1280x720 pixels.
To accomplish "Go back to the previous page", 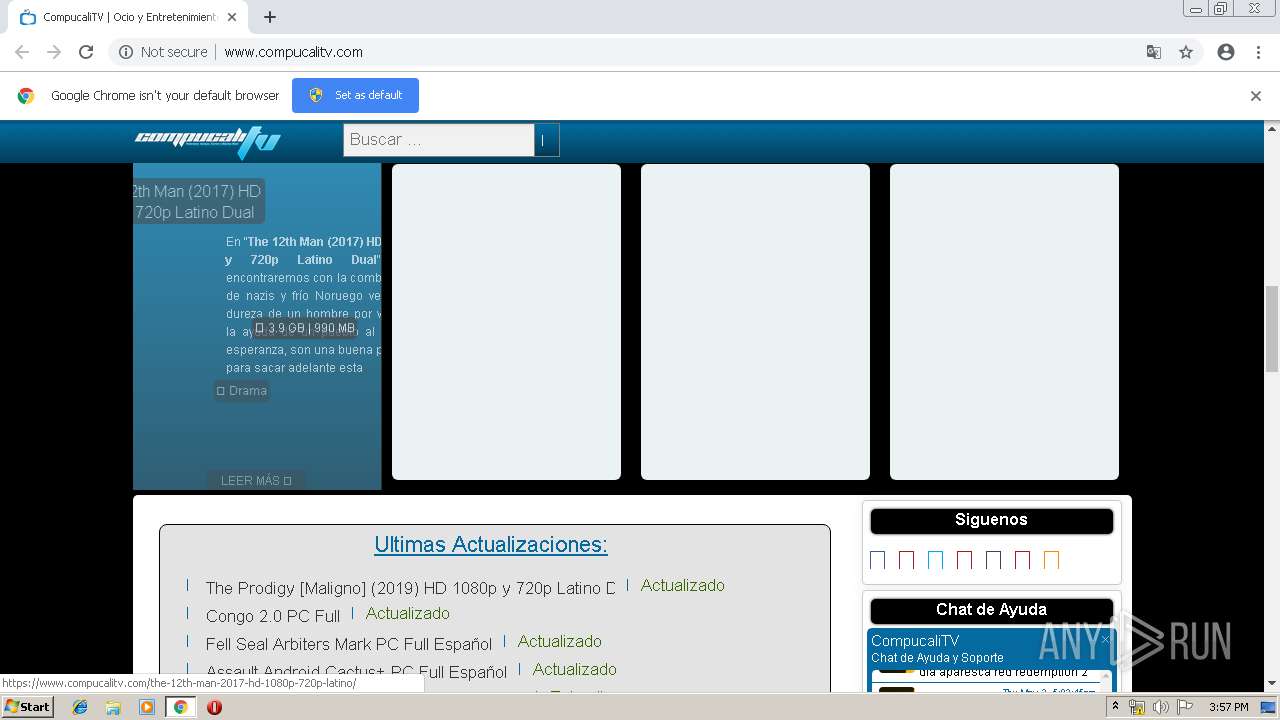I will point(22,52).
